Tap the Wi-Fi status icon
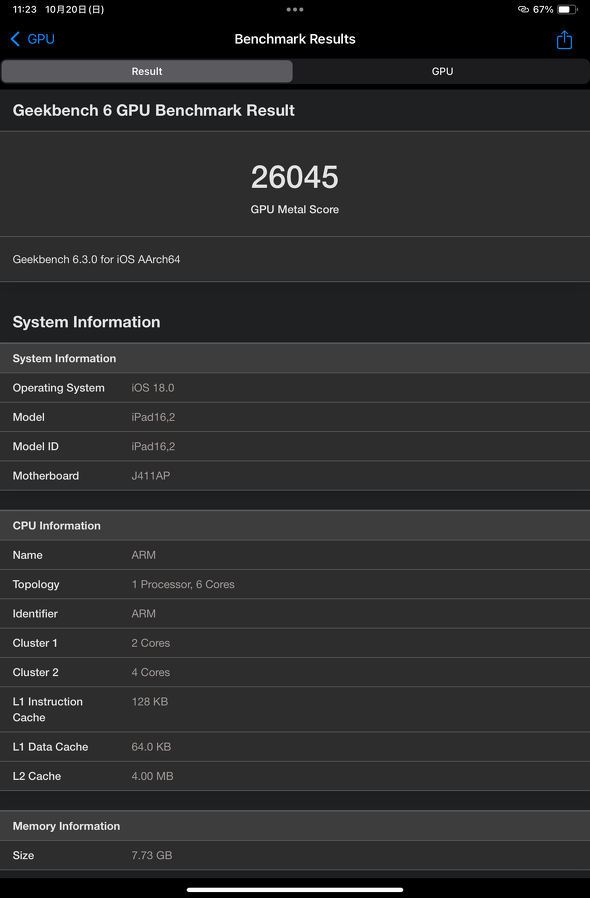The width and height of the screenshot is (590, 898). pos(524,9)
